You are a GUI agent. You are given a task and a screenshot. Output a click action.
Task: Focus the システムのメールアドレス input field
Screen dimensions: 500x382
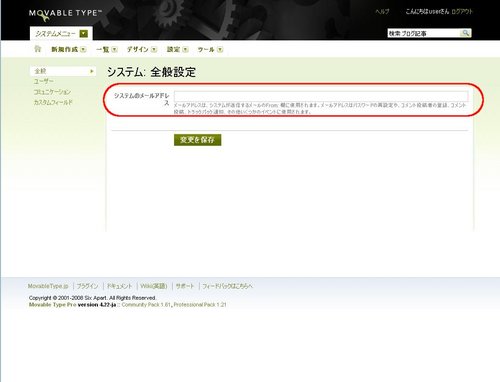(x=321, y=96)
